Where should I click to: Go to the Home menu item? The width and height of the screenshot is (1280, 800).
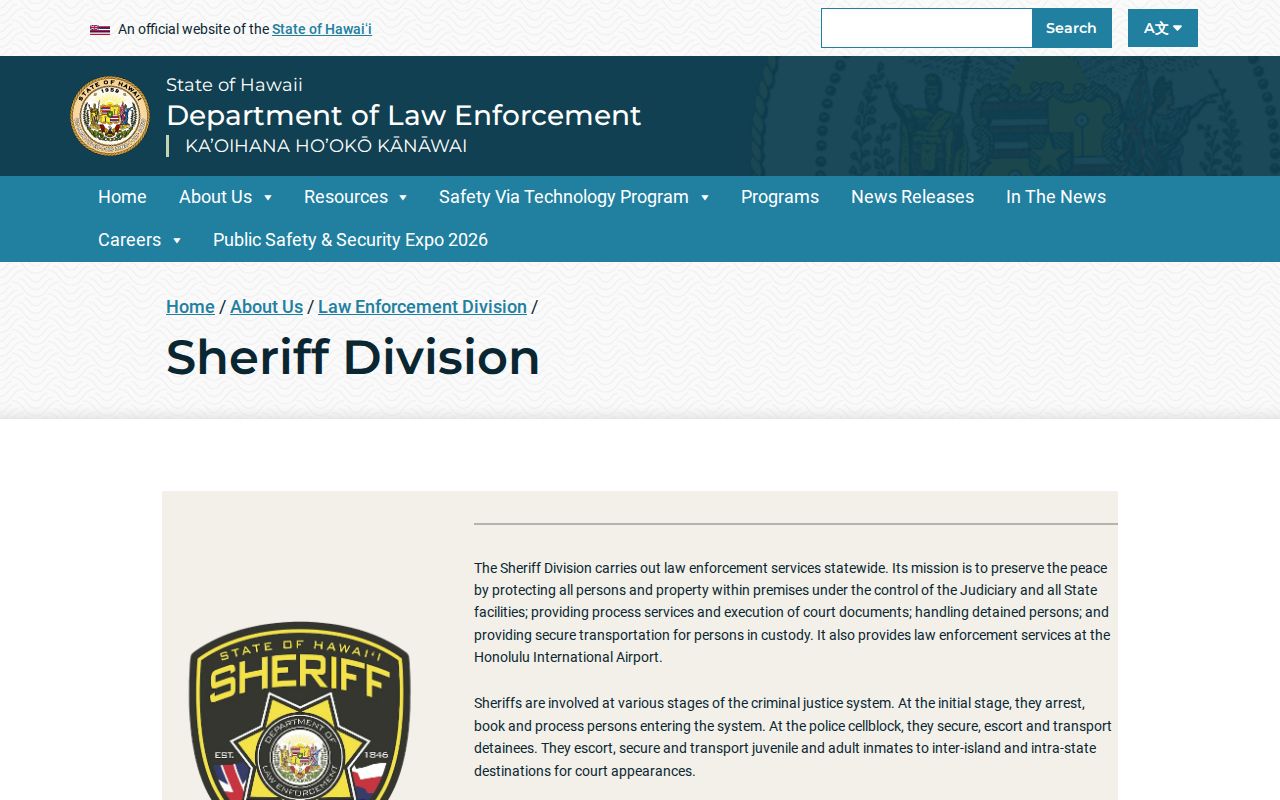(x=122, y=197)
